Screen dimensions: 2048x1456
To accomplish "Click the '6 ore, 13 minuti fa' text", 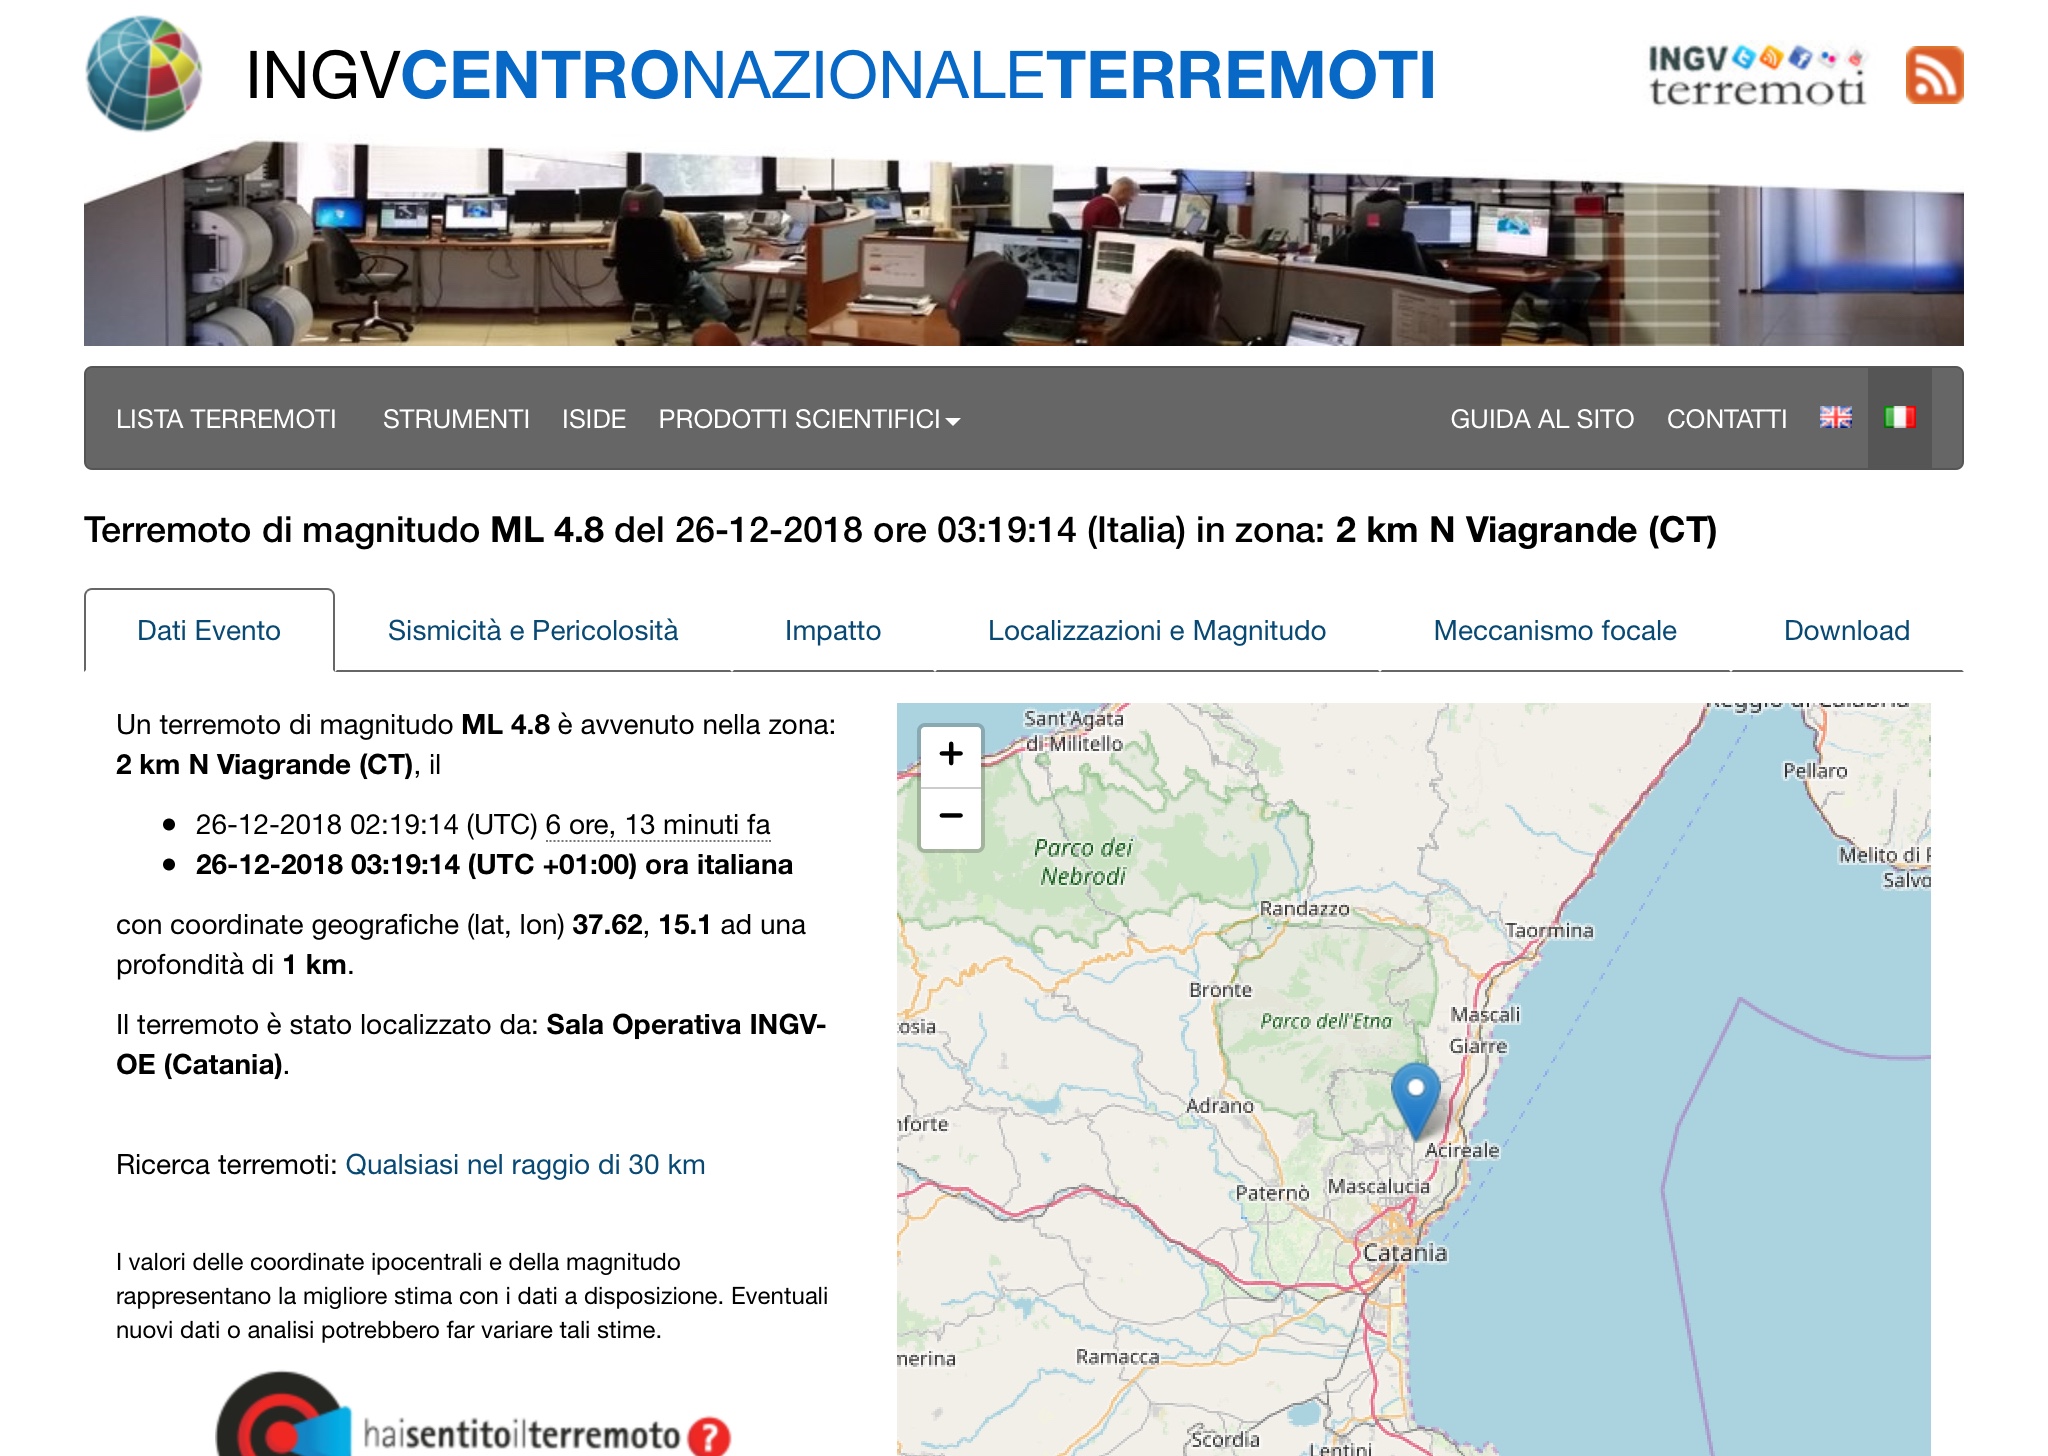I will click(658, 825).
